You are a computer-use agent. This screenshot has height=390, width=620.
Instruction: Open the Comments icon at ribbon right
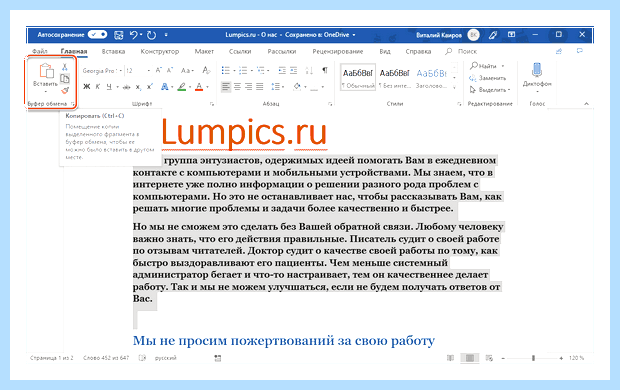pyautogui.click(x=580, y=51)
